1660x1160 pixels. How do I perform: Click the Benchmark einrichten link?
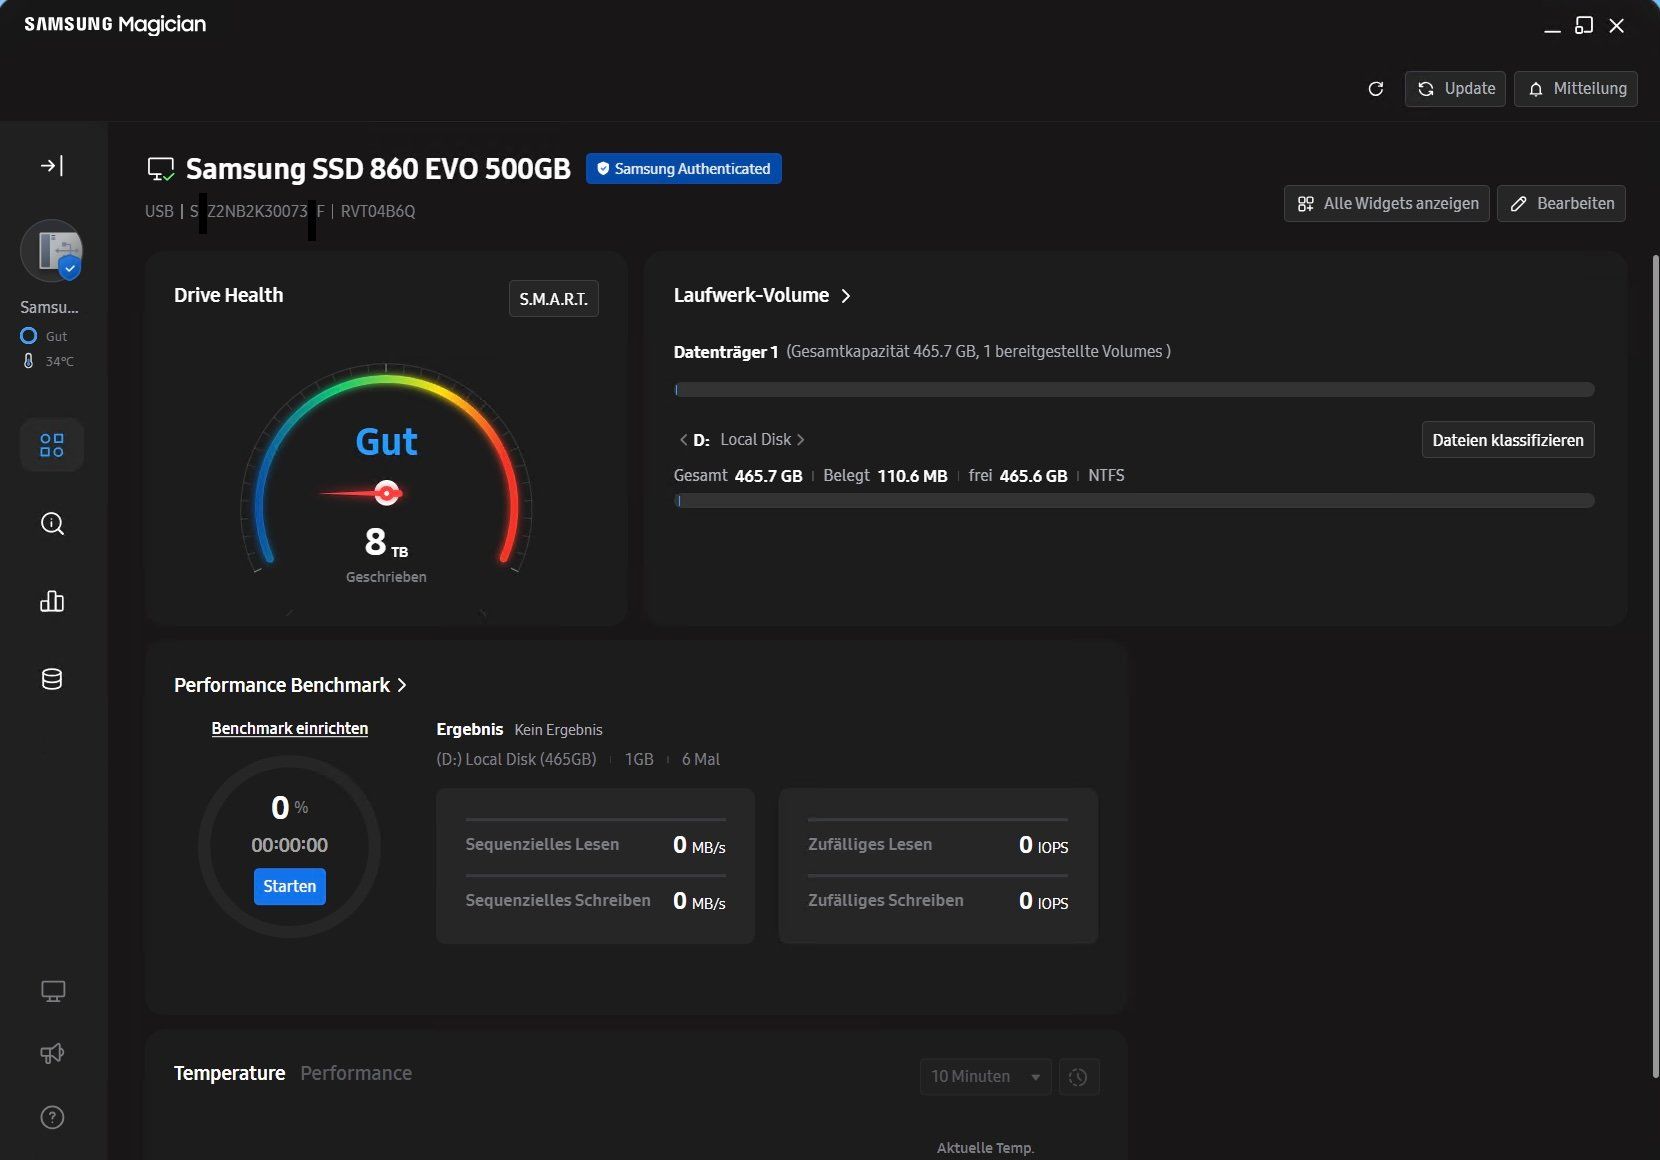pos(290,729)
